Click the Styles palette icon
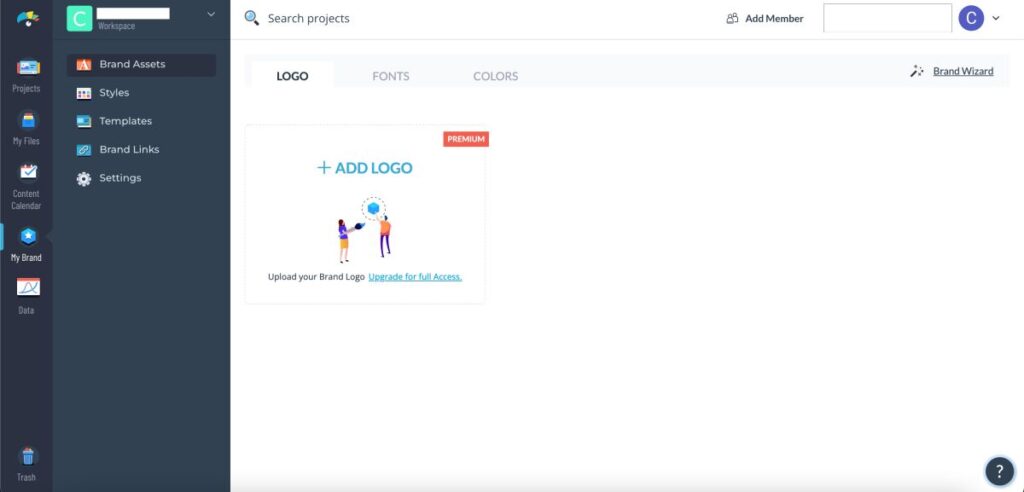Image resolution: width=1024 pixels, height=492 pixels. [x=84, y=93]
